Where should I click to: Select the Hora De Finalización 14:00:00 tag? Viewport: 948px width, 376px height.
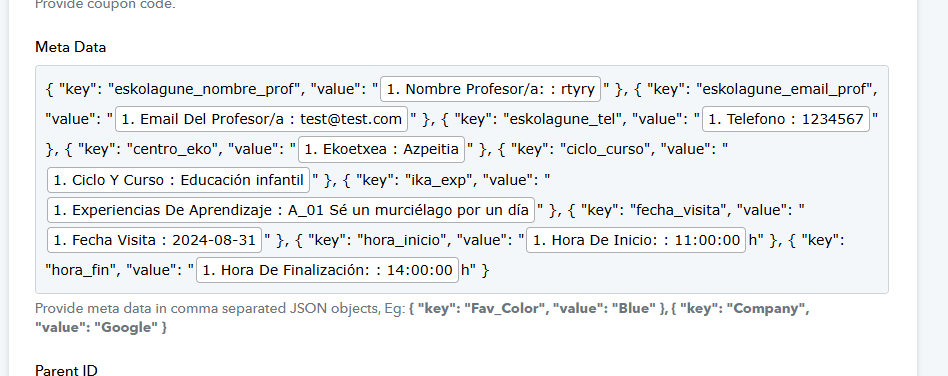point(327,270)
